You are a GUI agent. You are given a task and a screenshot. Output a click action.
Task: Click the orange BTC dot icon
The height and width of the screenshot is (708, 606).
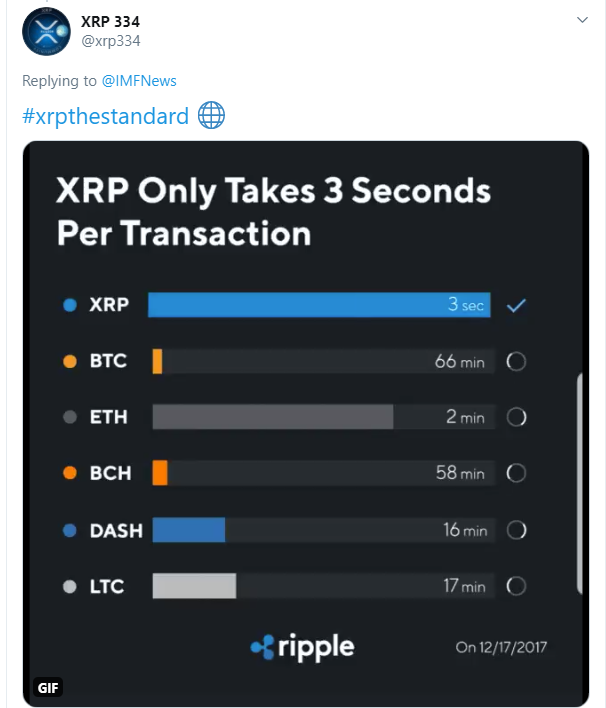click(x=70, y=361)
